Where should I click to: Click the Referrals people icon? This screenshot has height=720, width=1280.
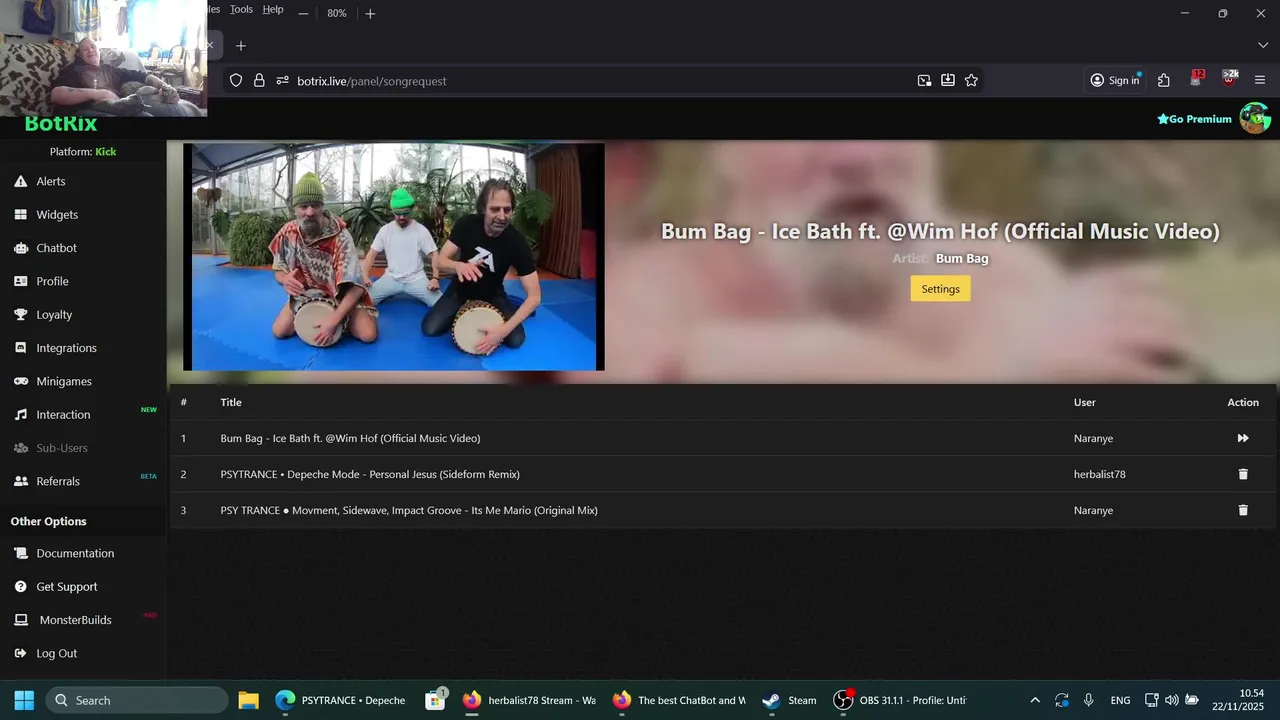[20, 481]
